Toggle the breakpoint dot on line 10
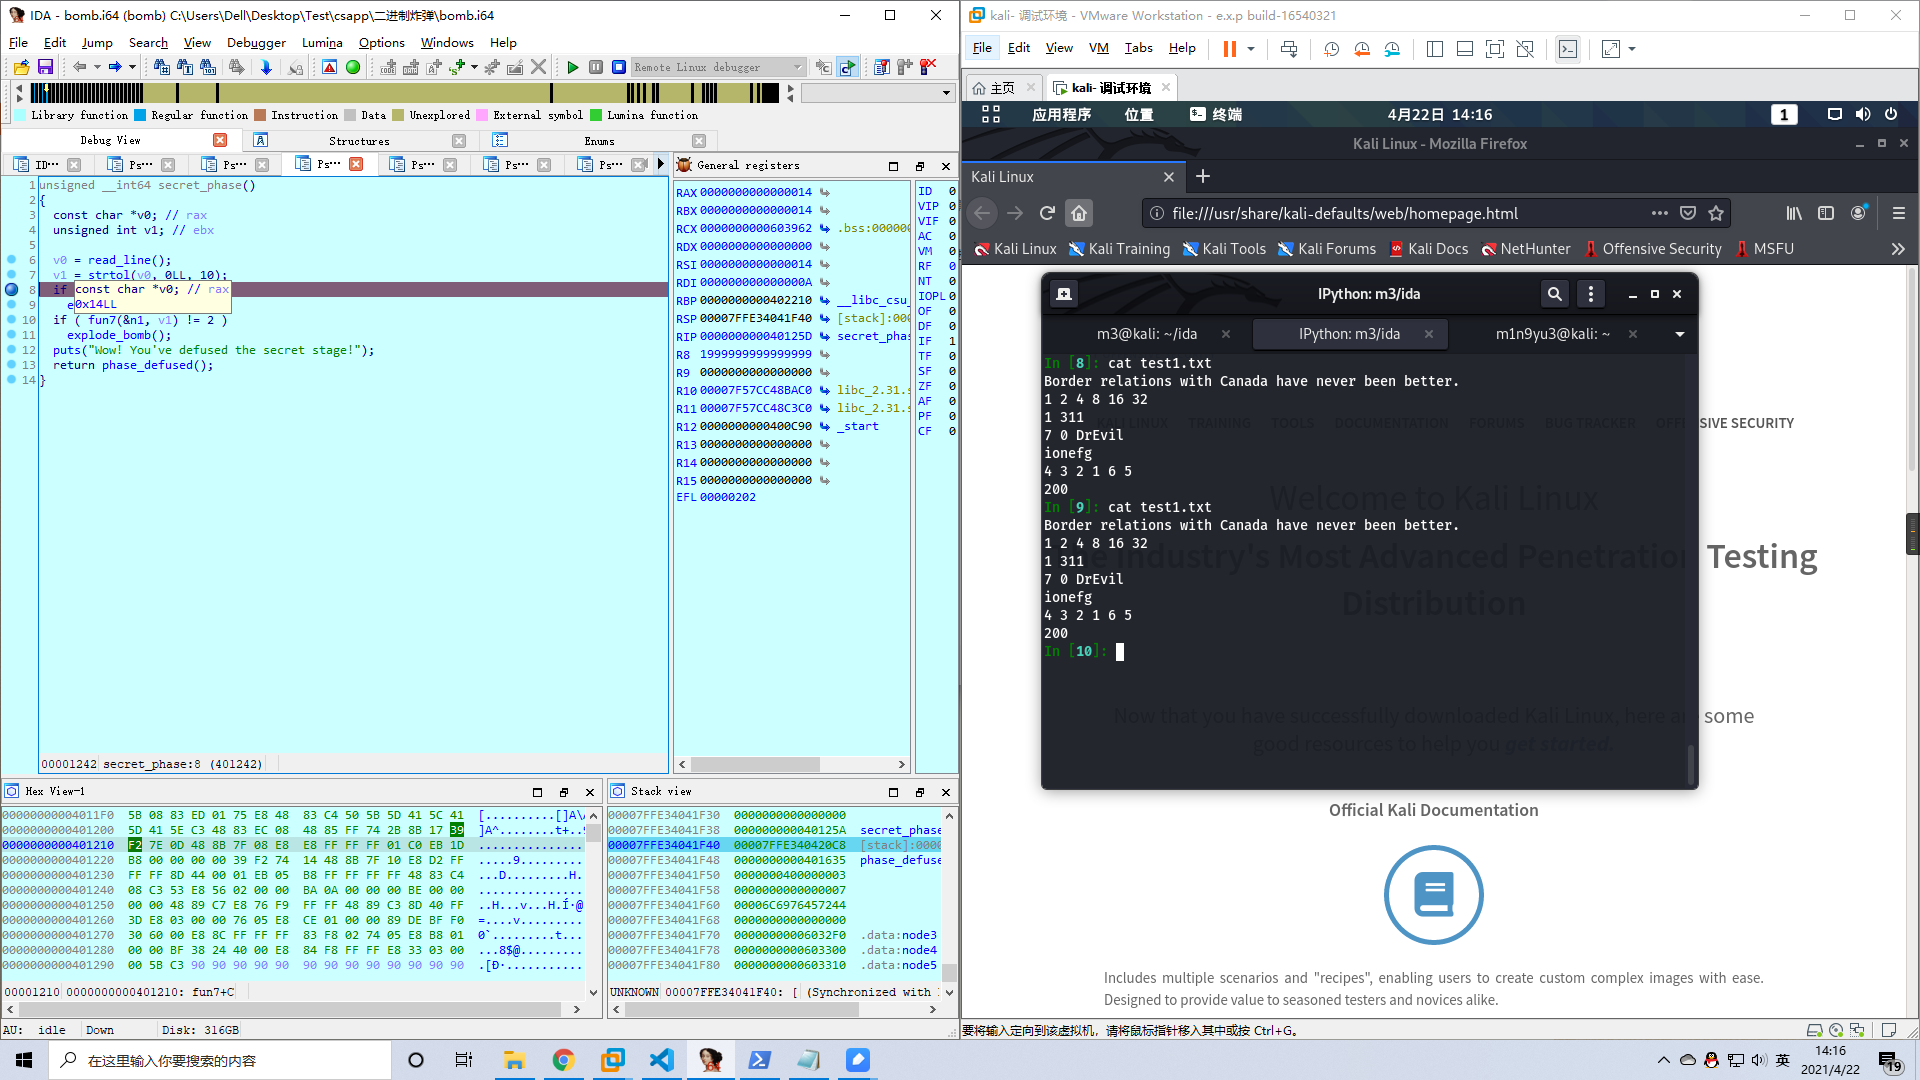The image size is (1920, 1080). coord(12,320)
